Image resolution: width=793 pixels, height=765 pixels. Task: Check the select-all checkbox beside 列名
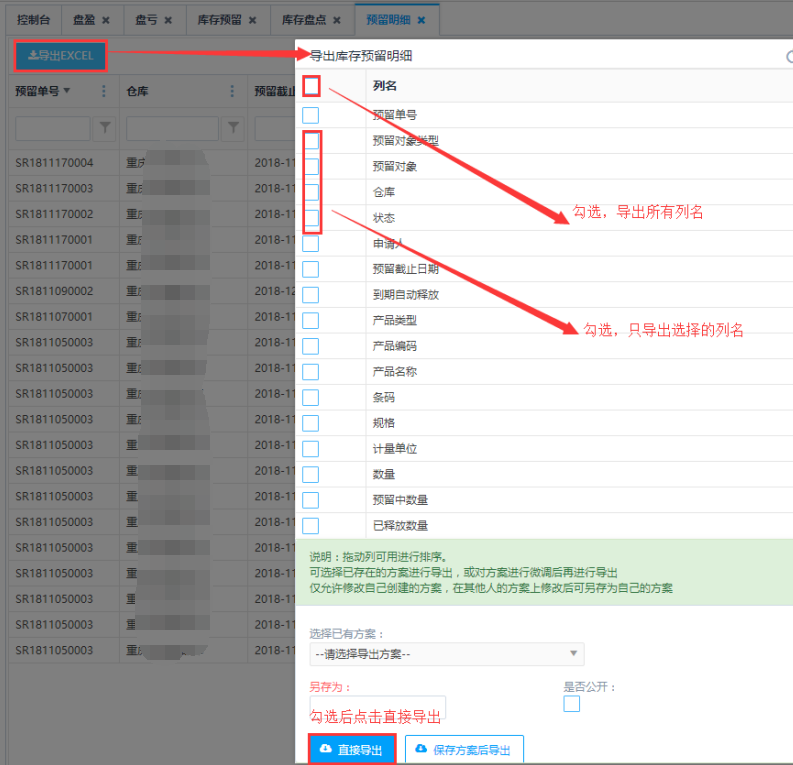click(x=311, y=87)
